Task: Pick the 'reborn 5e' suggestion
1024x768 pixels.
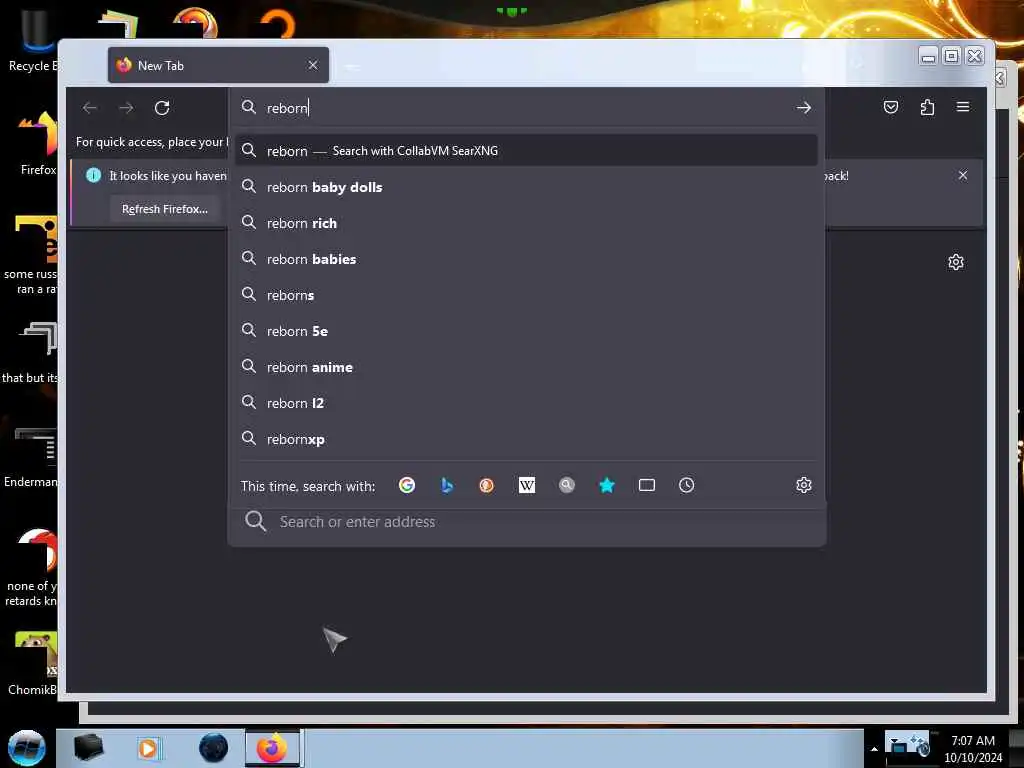Action: [x=526, y=331]
